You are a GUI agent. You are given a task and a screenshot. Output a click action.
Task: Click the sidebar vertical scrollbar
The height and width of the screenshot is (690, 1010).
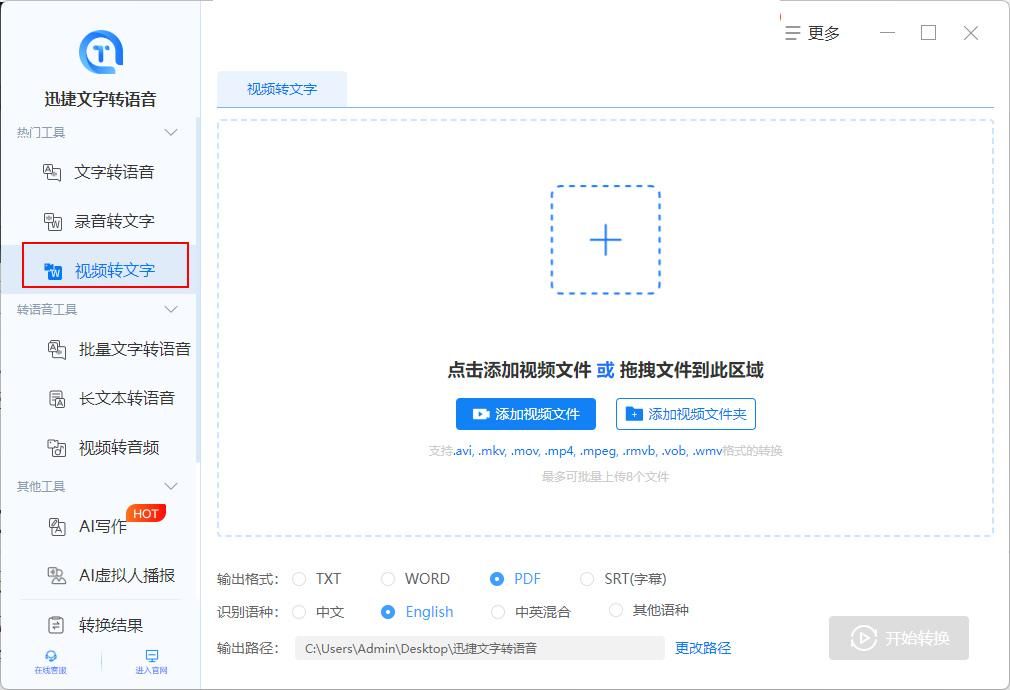click(x=198, y=290)
